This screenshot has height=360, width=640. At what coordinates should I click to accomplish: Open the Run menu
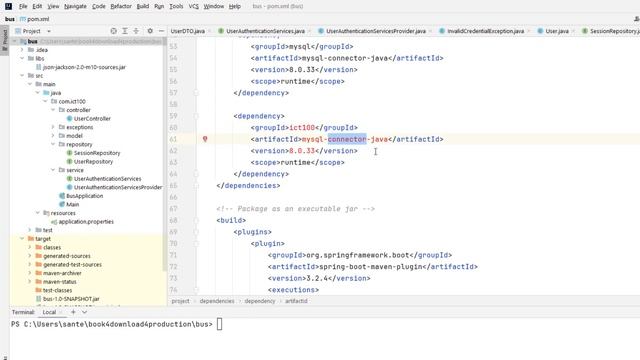(x=159, y=6)
